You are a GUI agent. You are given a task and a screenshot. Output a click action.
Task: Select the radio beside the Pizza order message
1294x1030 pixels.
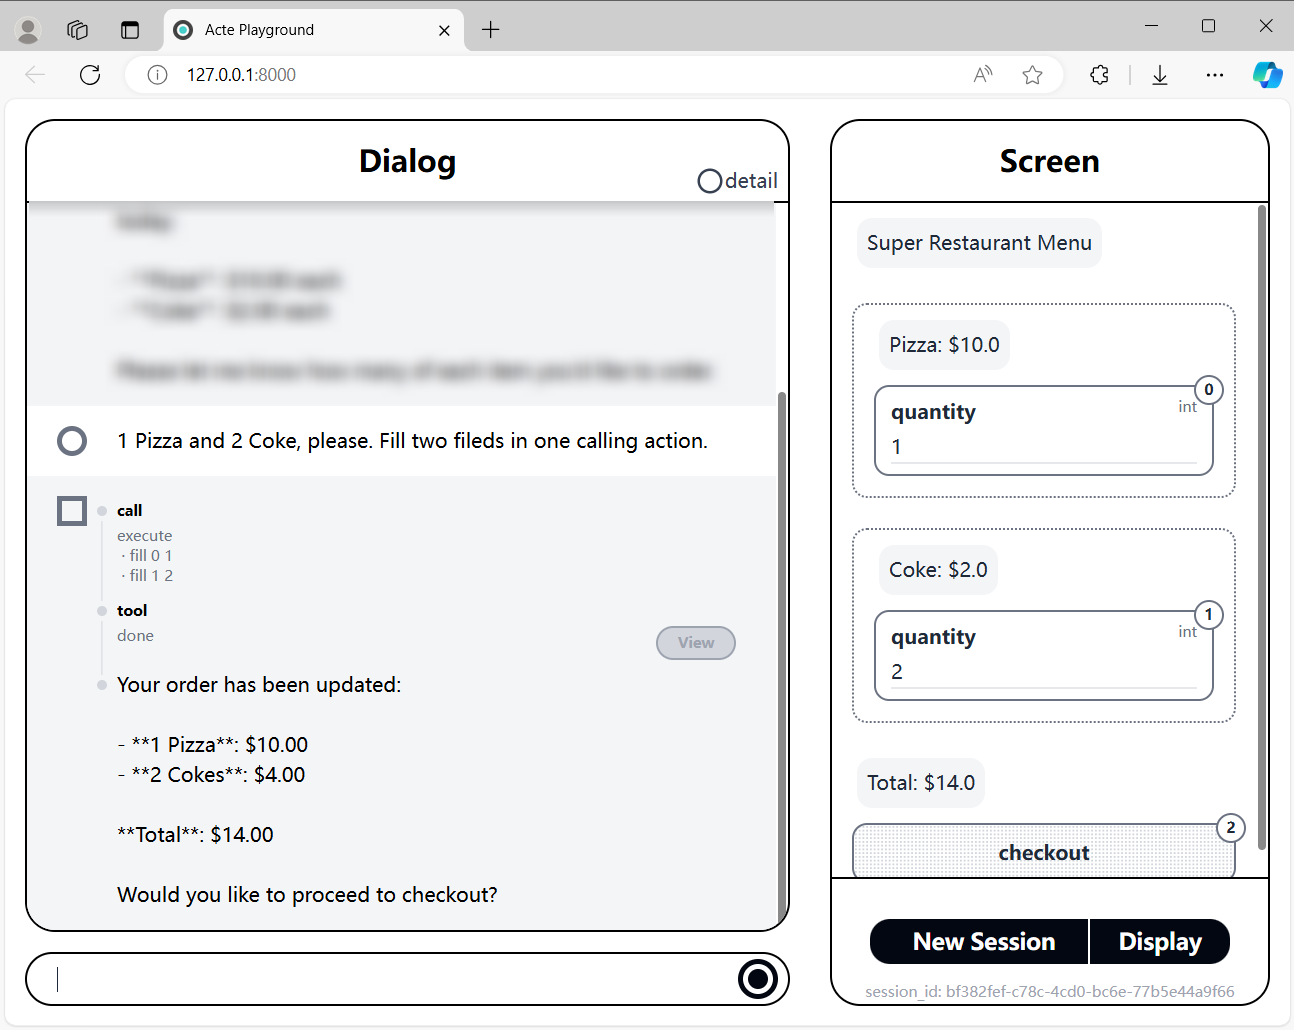pos(71,440)
